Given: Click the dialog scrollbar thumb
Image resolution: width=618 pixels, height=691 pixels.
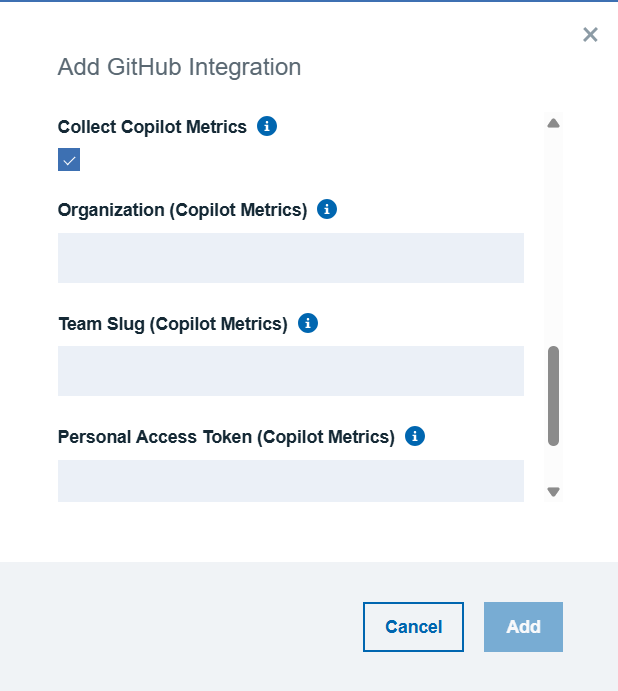Looking at the screenshot, I should (x=553, y=395).
